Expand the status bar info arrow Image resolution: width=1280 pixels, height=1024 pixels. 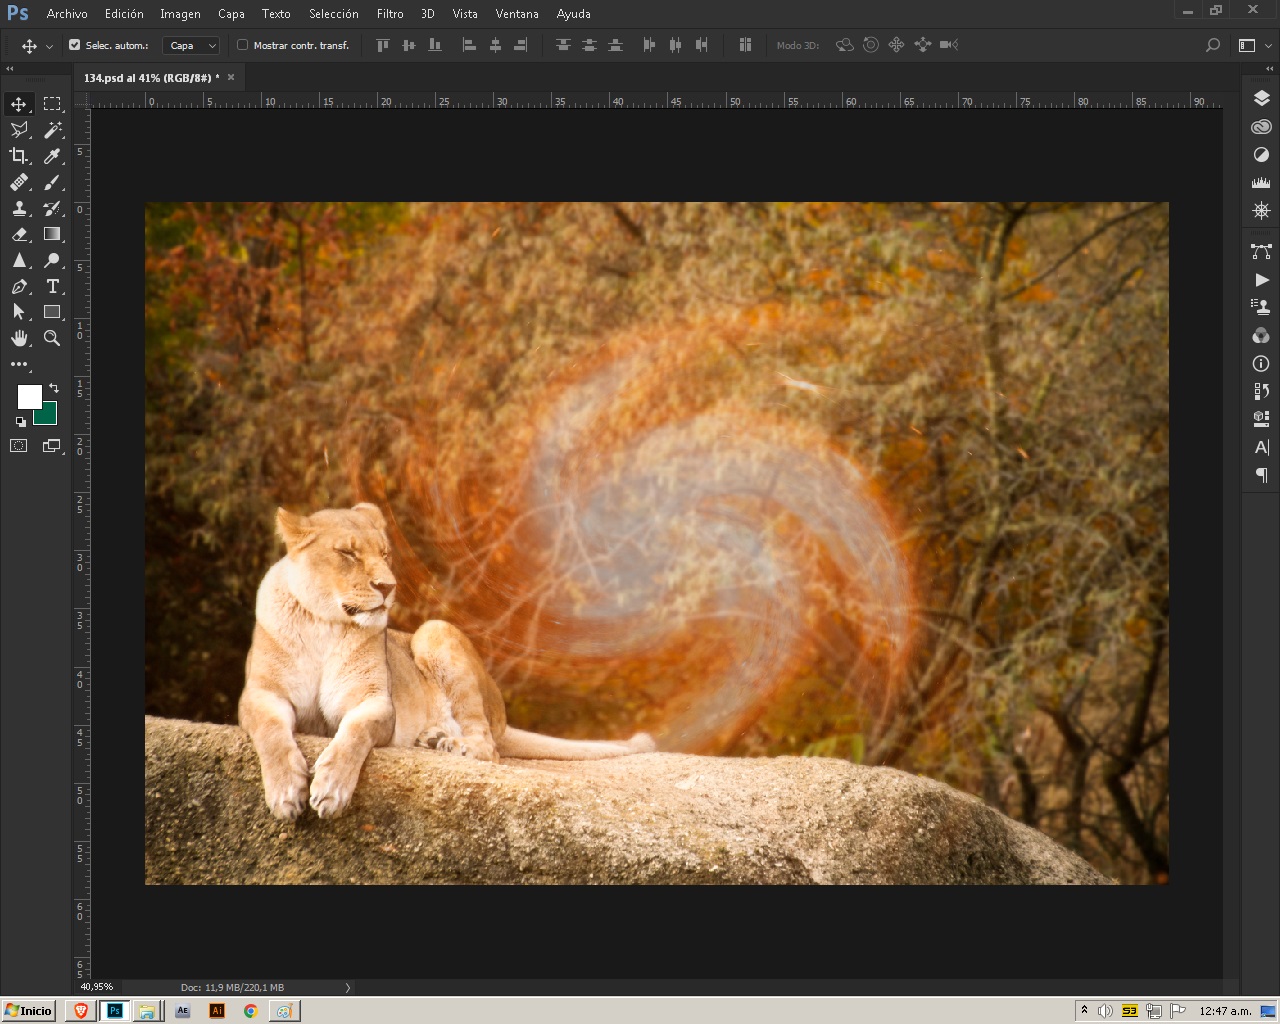(348, 987)
